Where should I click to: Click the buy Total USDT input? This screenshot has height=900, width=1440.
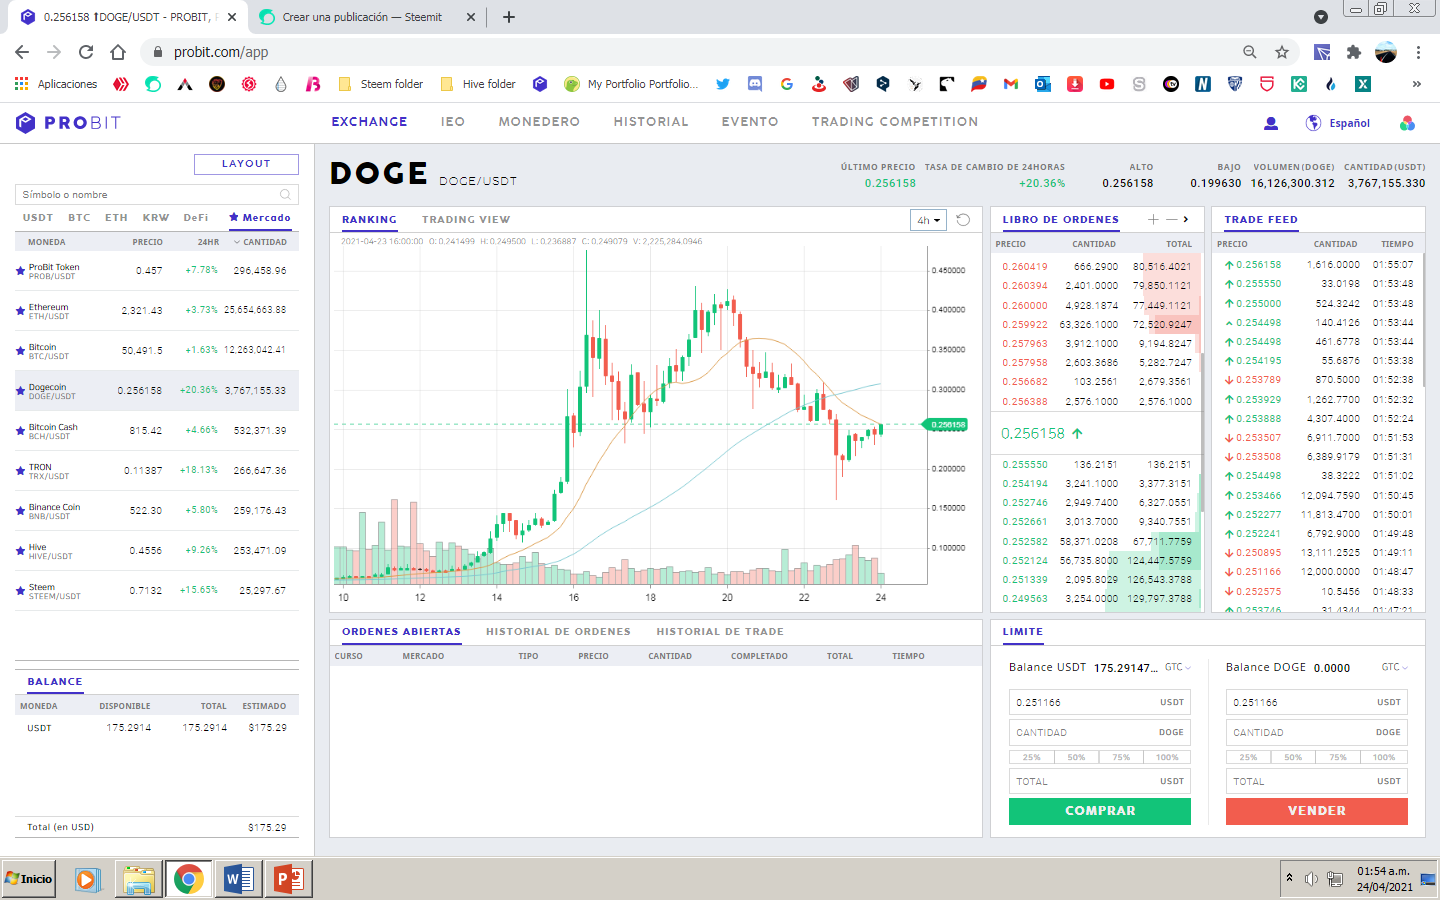point(1100,781)
